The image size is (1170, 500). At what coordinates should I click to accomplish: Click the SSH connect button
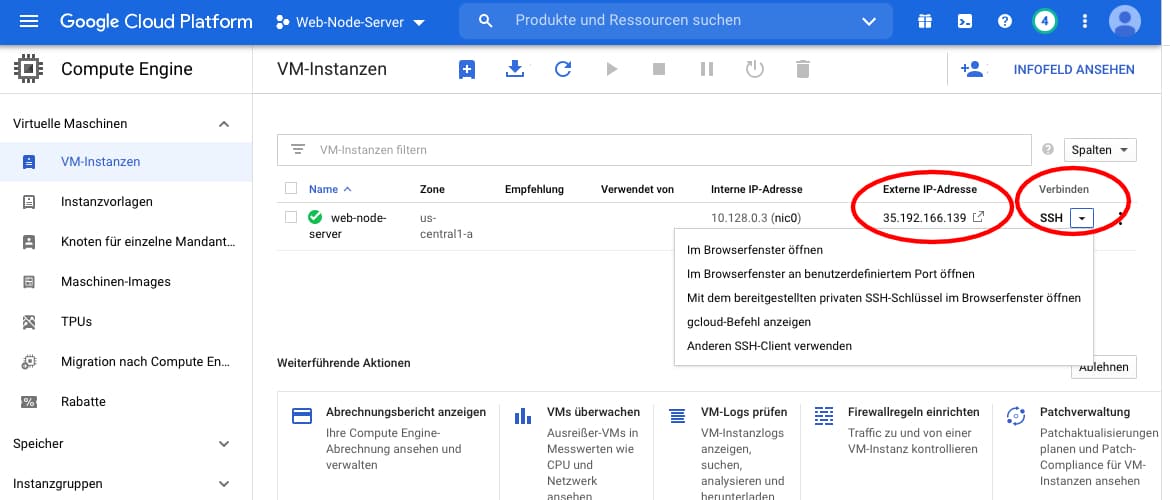pyautogui.click(x=1051, y=218)
